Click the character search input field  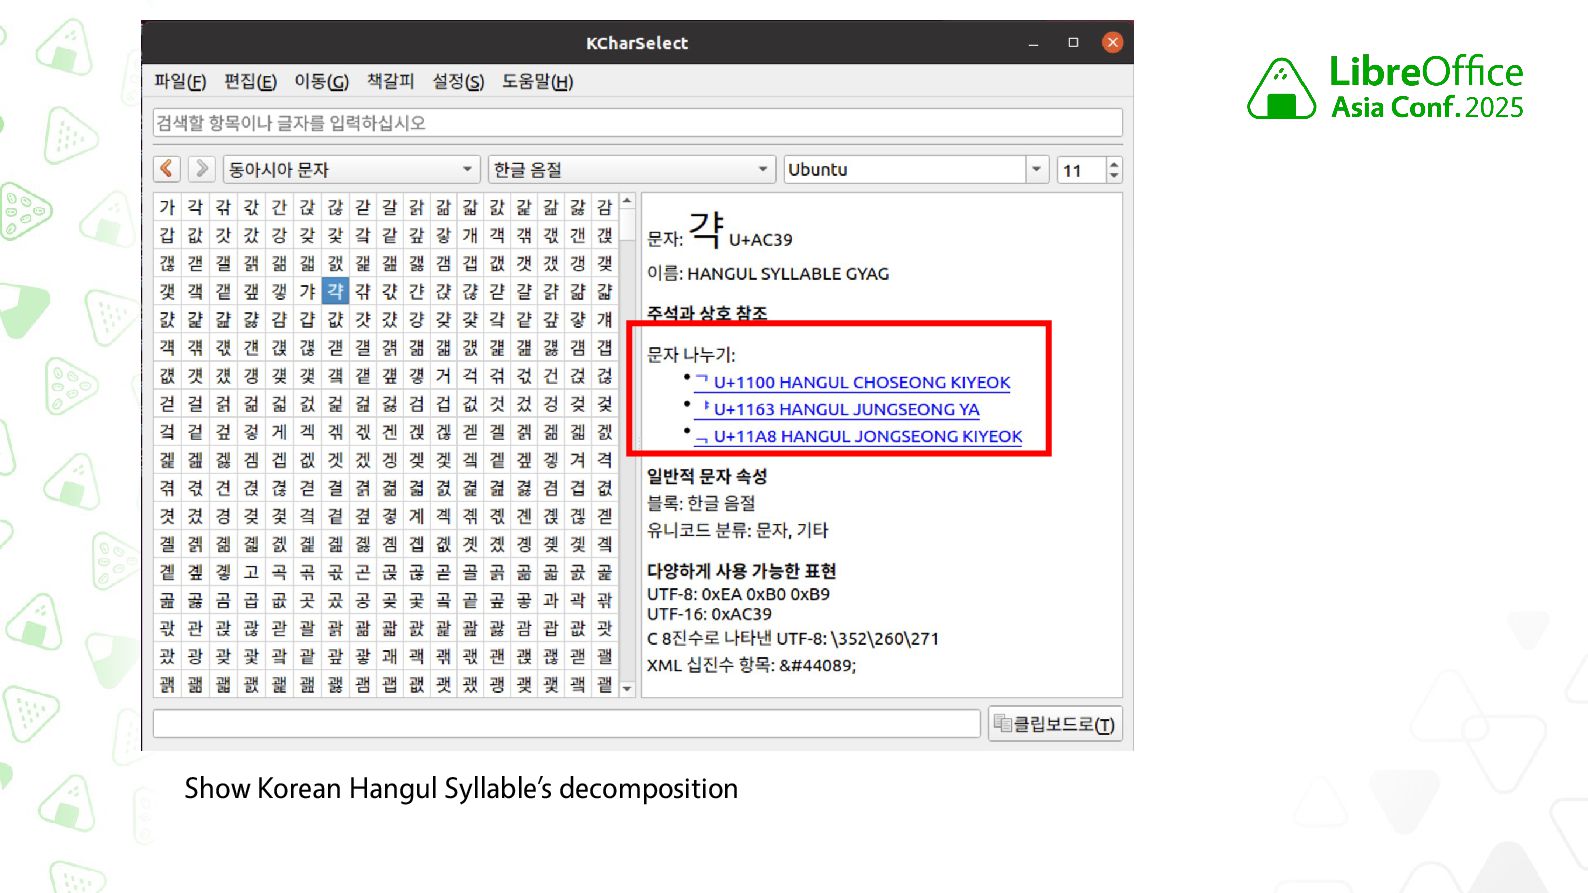click(x=637, y=123)
